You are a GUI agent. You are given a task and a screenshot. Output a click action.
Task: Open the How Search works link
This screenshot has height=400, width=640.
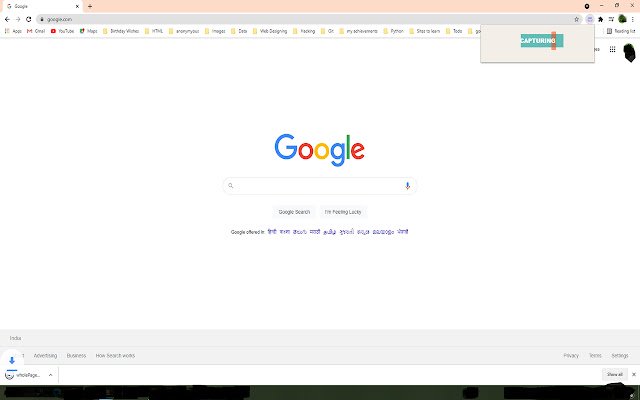pyautogui.click(x=115, y=356)
